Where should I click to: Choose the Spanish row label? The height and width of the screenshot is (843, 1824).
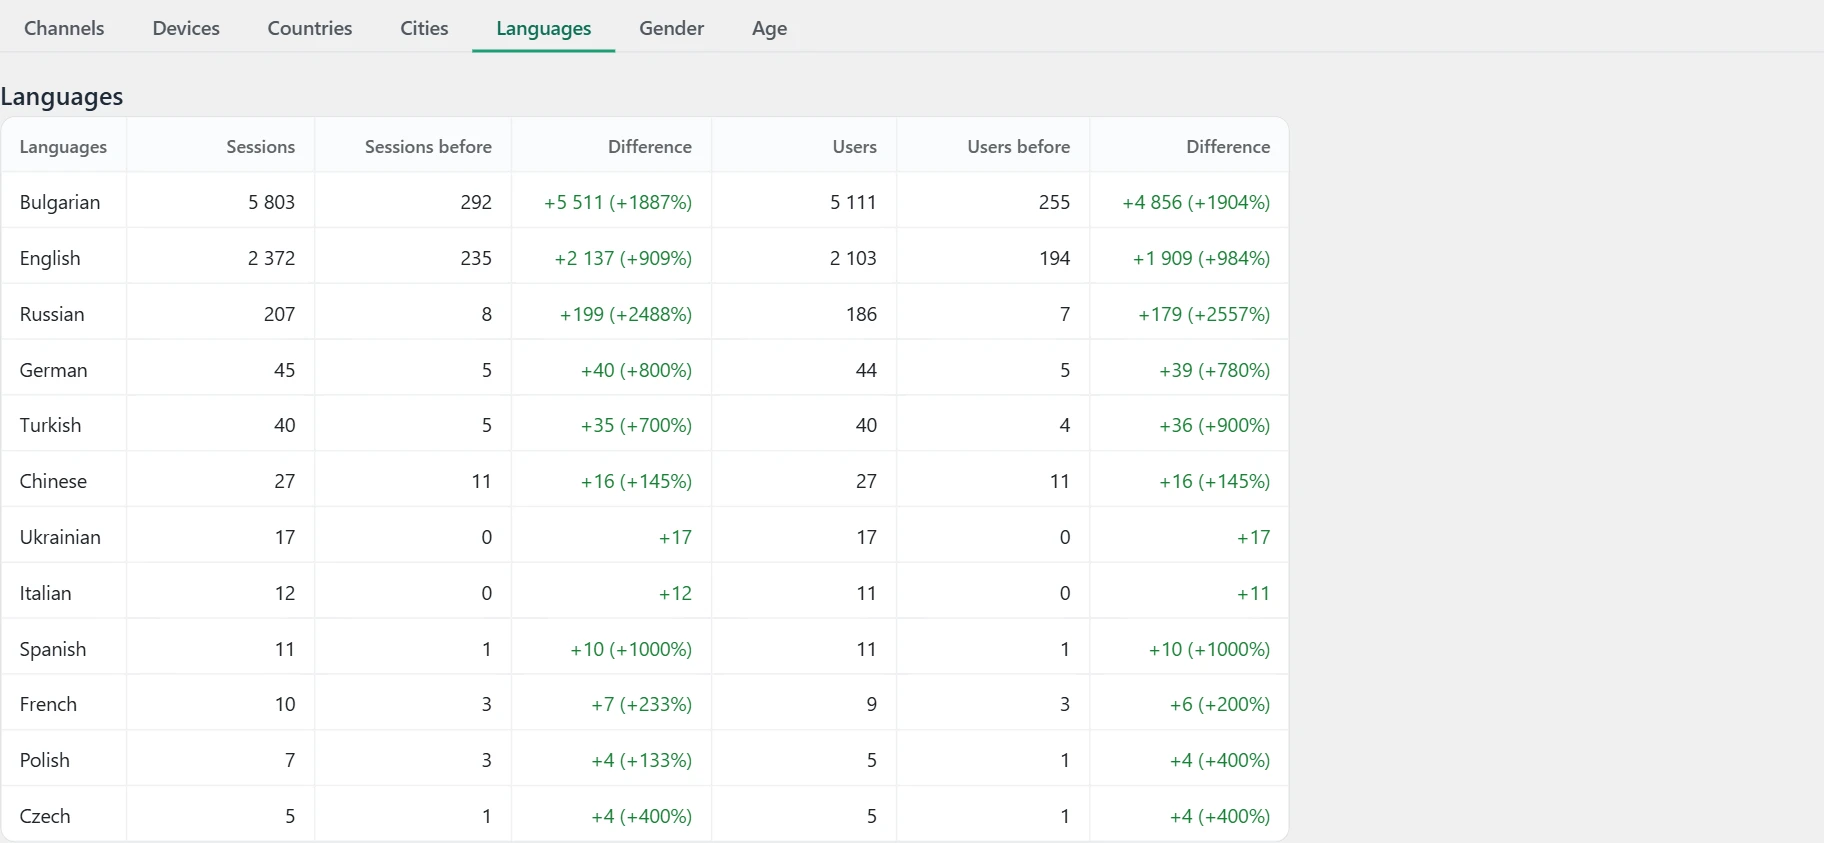pos(53,650)
